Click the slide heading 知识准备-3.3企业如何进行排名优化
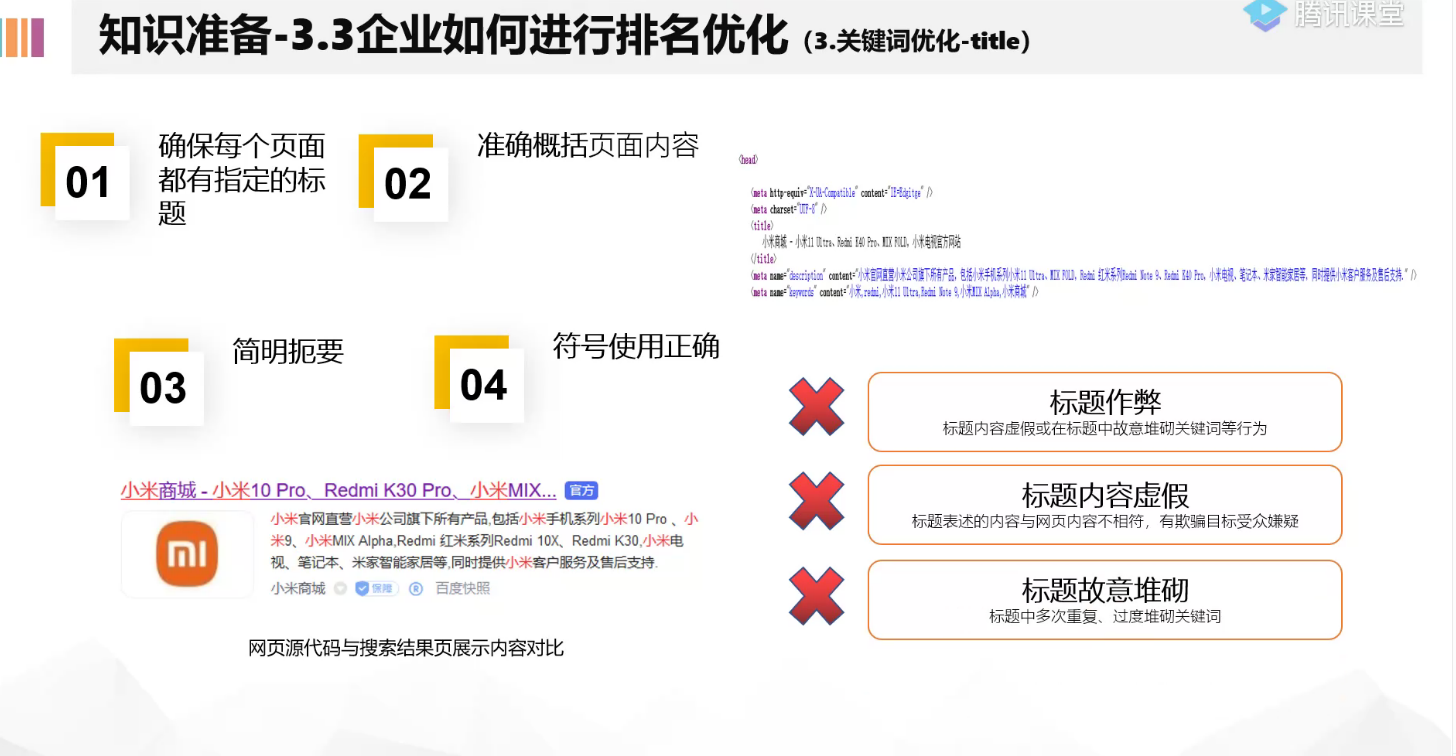The width and height of the screenshot is (1456, 756). (444, 38)
